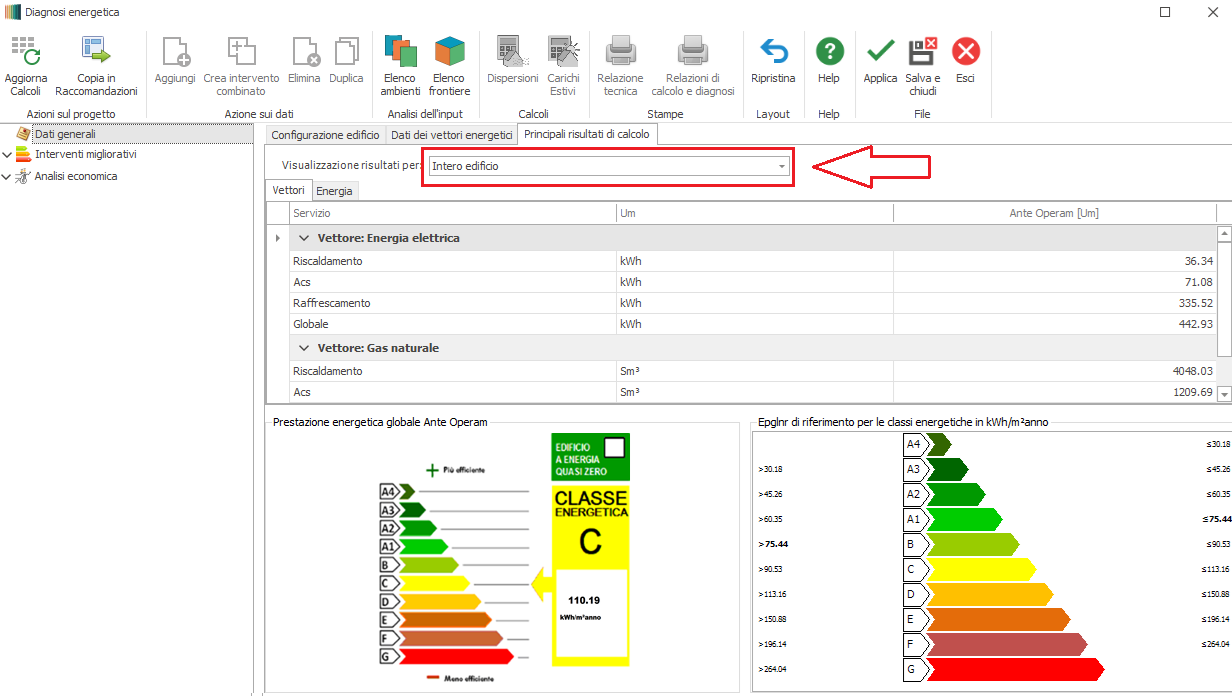This screenshot has width=1232, height=696.
Task: Open Dati dei vettori energetici tab
Action: pyautogui.click(x=451, y=134)
